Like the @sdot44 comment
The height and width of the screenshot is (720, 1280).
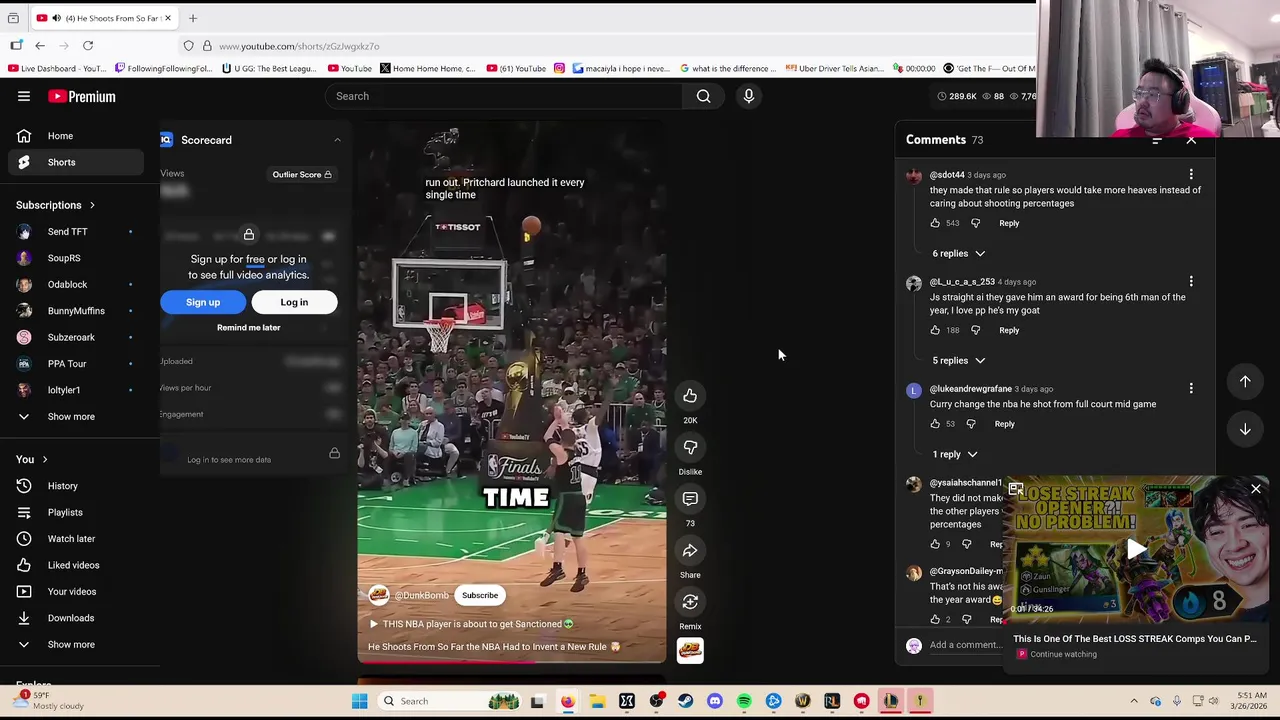935,223
